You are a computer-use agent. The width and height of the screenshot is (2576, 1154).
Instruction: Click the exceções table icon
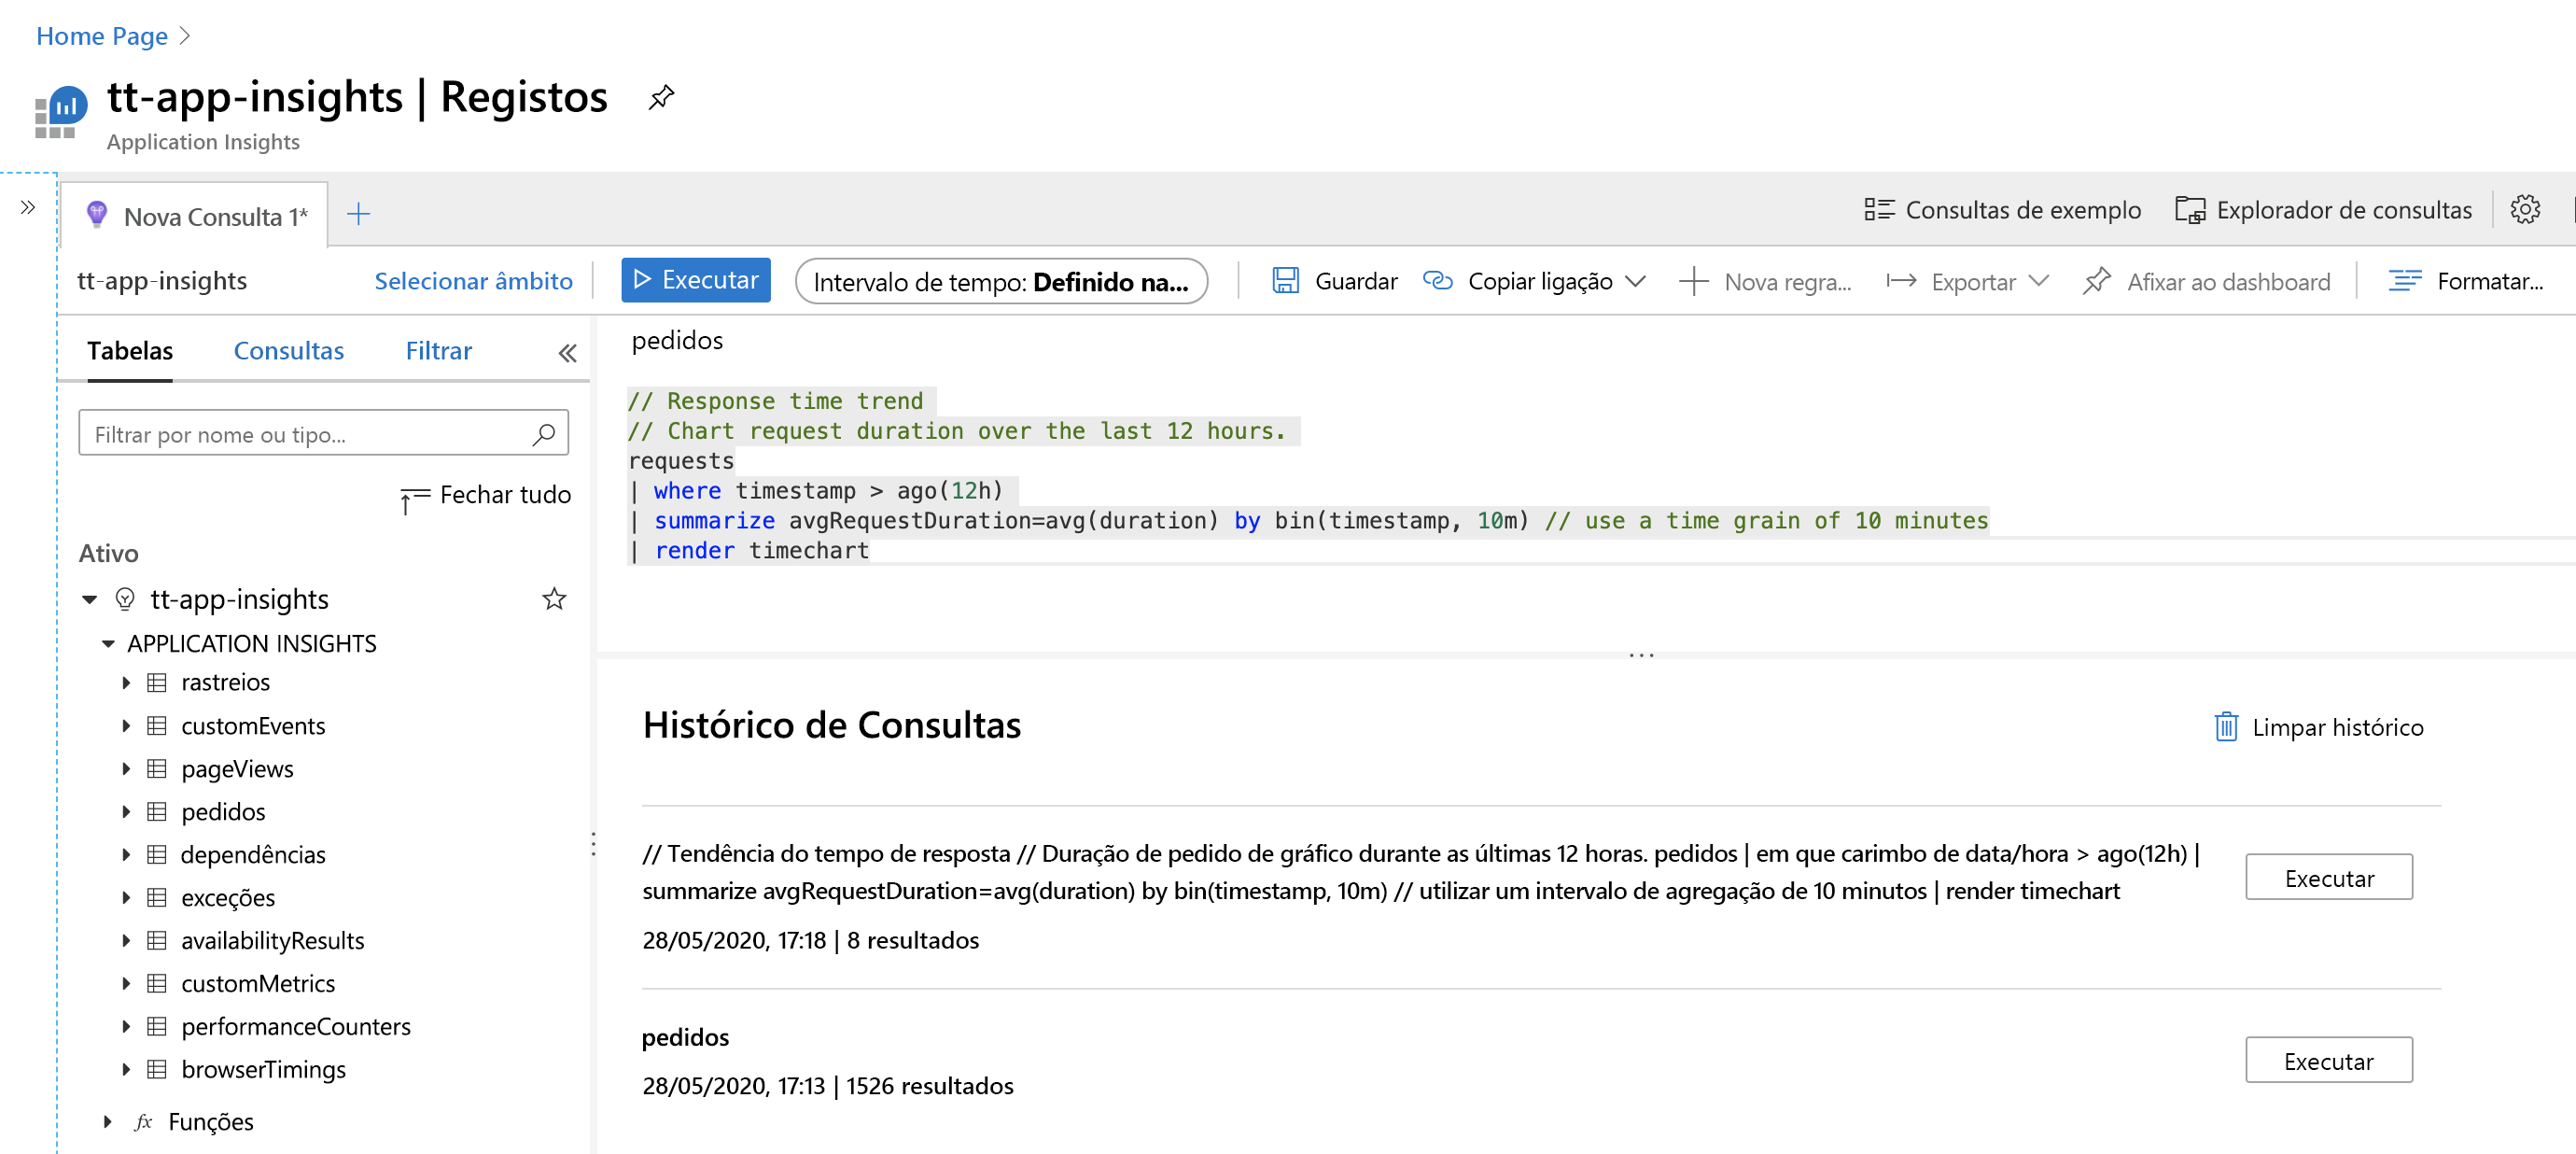[x=156, y=898]
